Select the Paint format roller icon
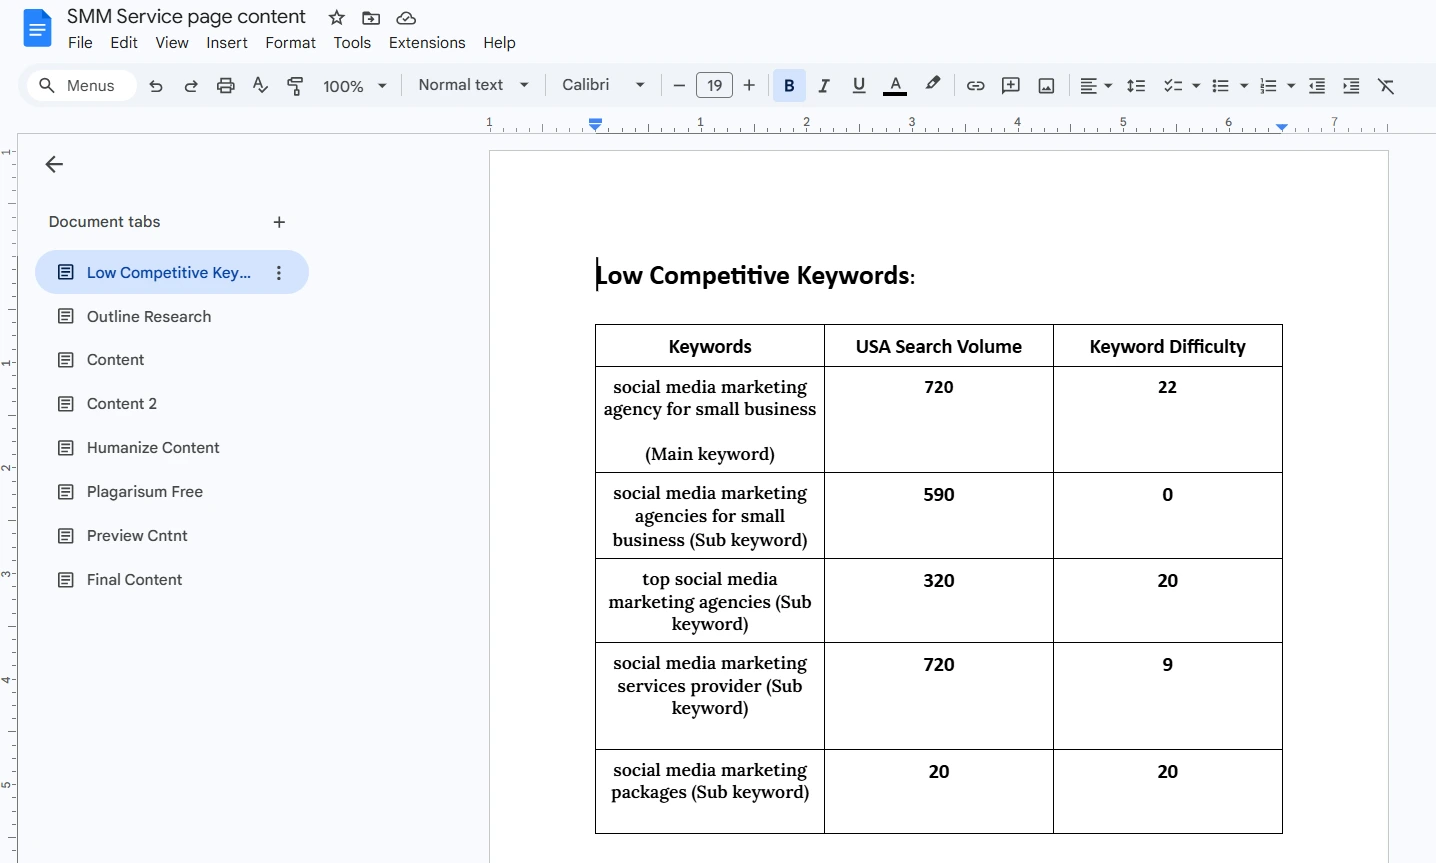 click(295, 86)
